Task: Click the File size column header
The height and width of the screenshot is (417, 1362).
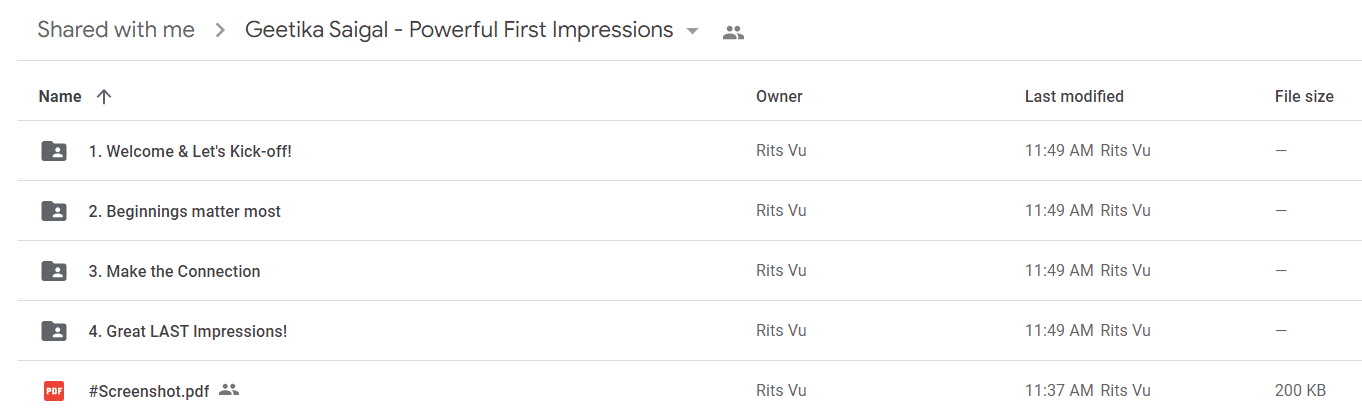Action: (1304, 97)
